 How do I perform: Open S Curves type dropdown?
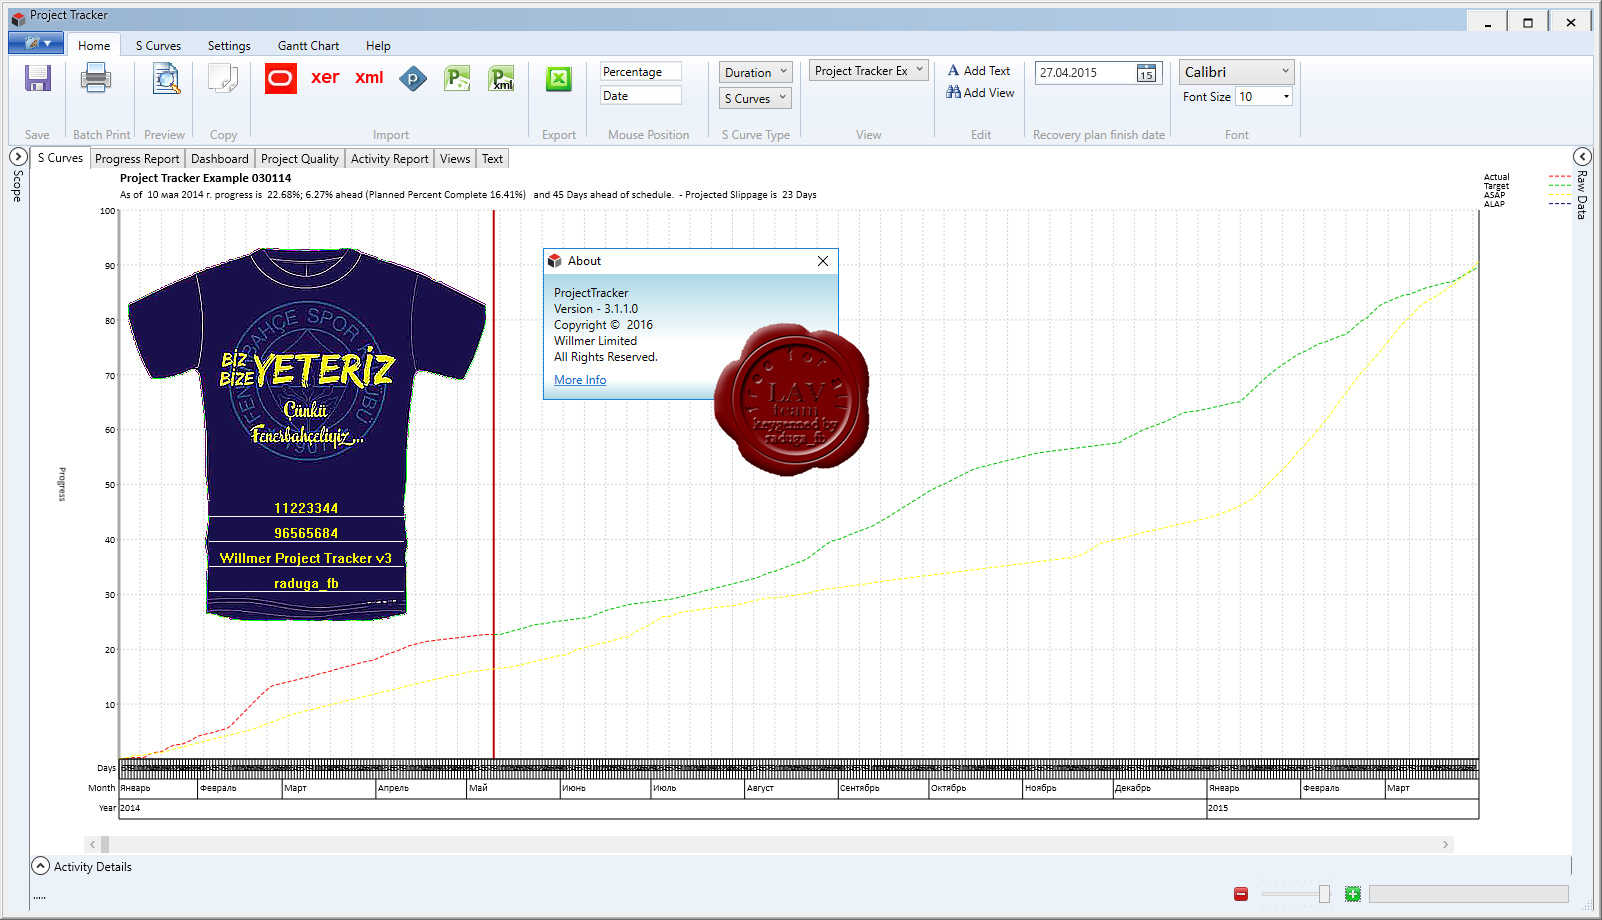pos(756,98)
